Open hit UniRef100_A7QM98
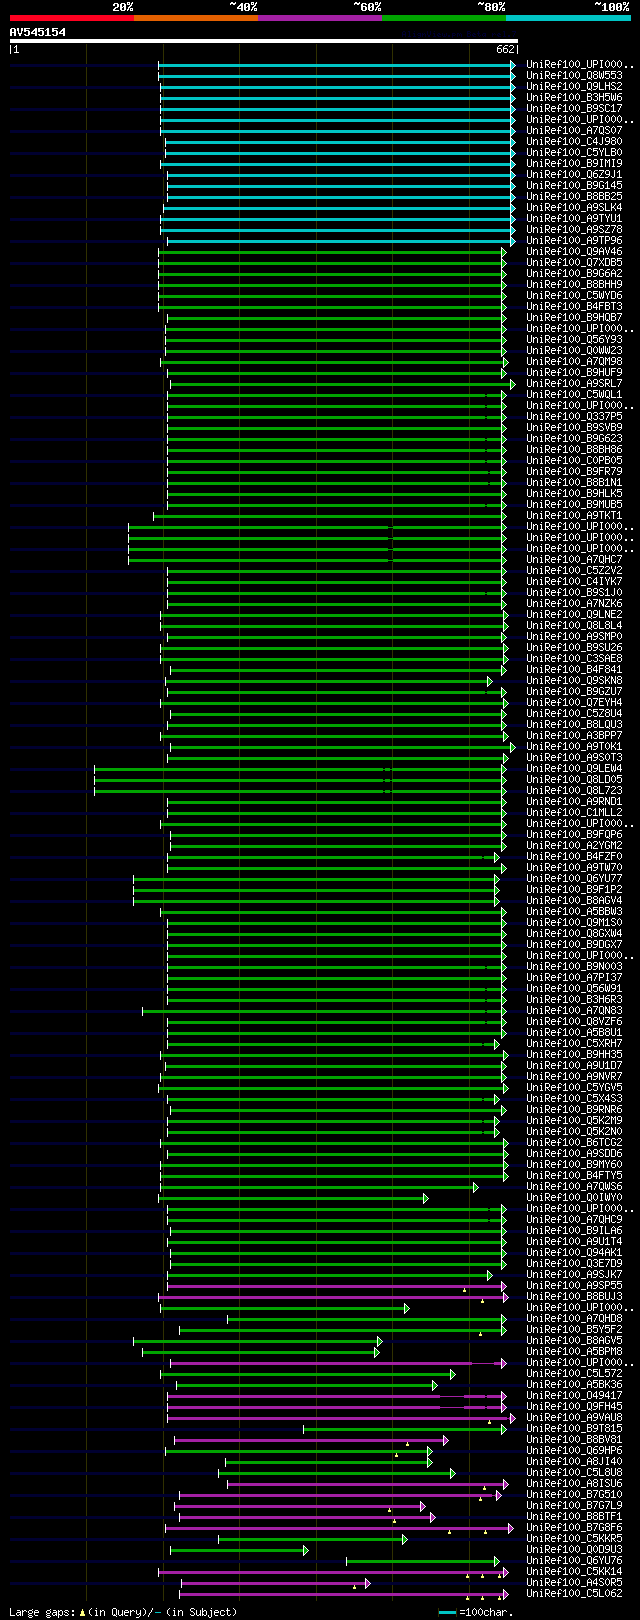640x1620 pixels. [x=574, y=361]
